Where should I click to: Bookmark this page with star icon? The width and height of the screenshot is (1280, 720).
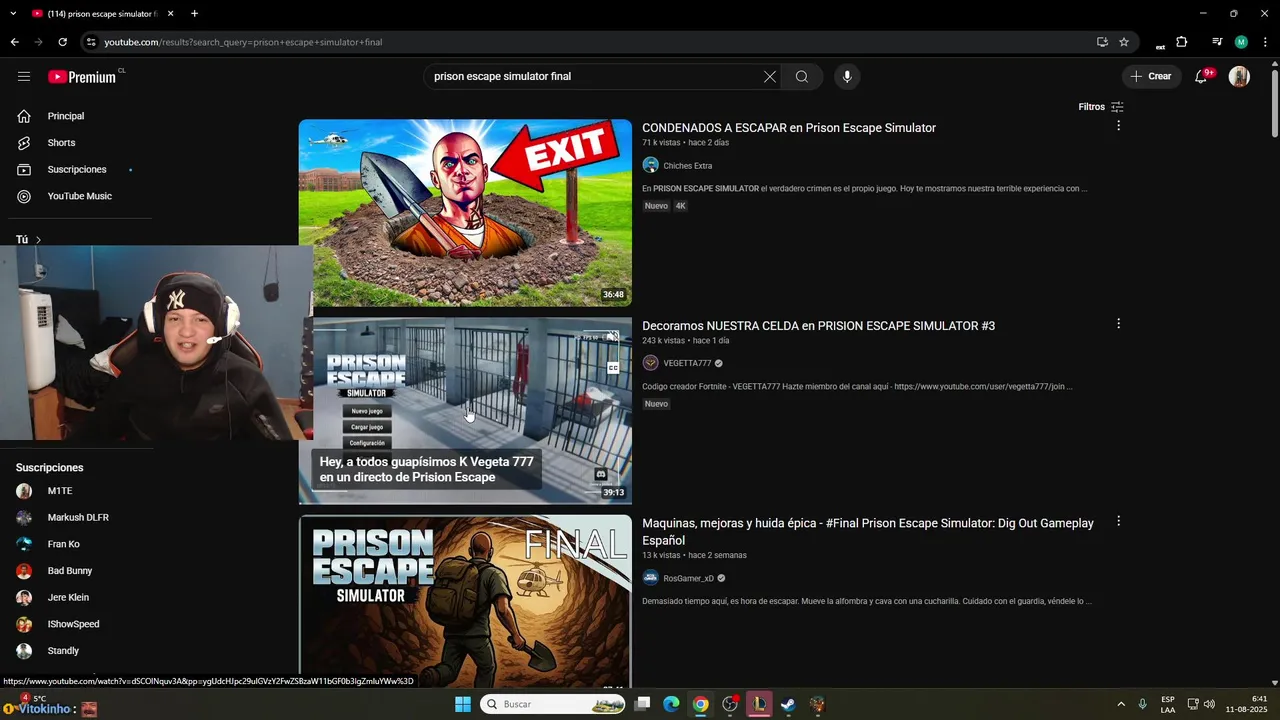click(x=1124, y=42)
